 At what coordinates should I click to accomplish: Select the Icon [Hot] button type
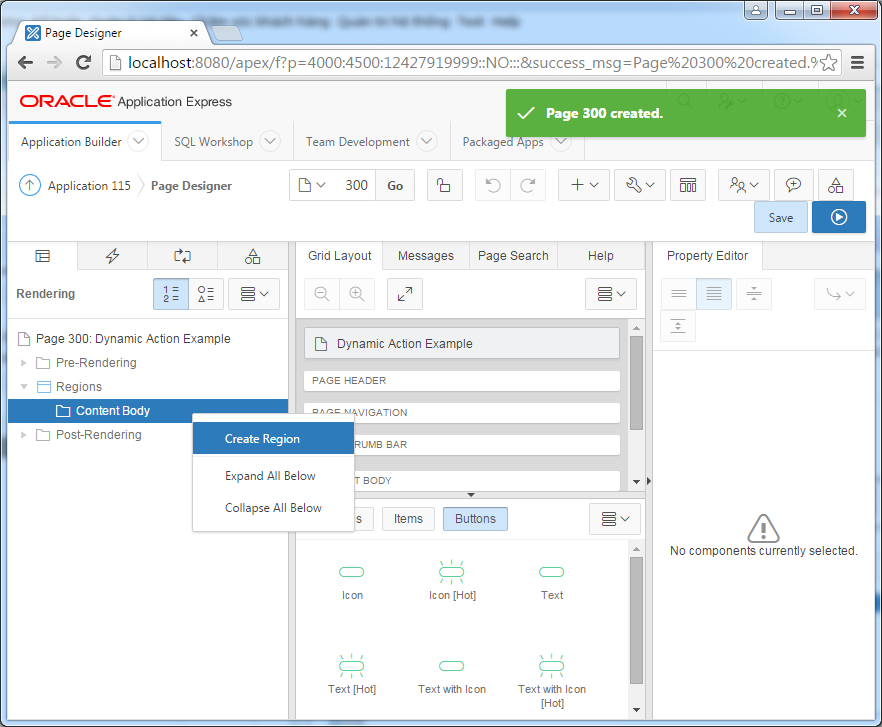tap(452, 580)
